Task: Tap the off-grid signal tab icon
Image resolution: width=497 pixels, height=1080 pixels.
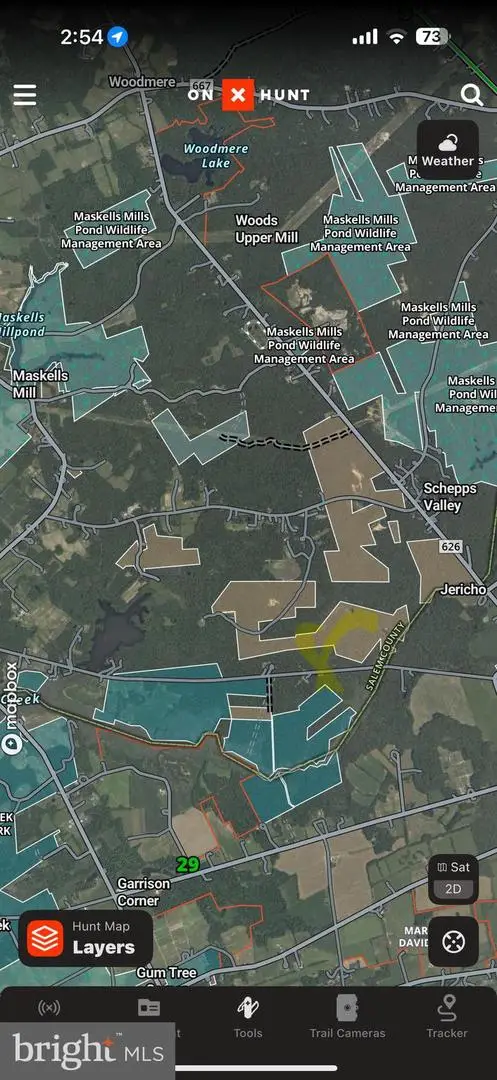Action: coord(49,1008)
